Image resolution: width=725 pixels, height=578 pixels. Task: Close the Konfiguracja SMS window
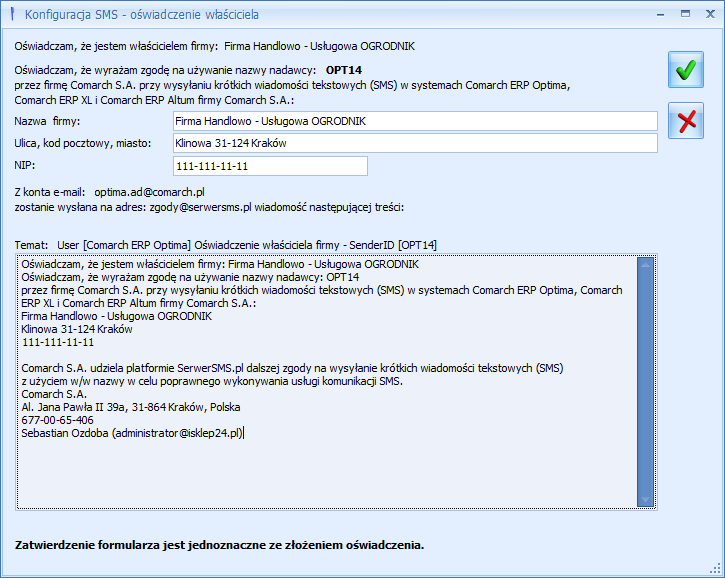point(710,14)
